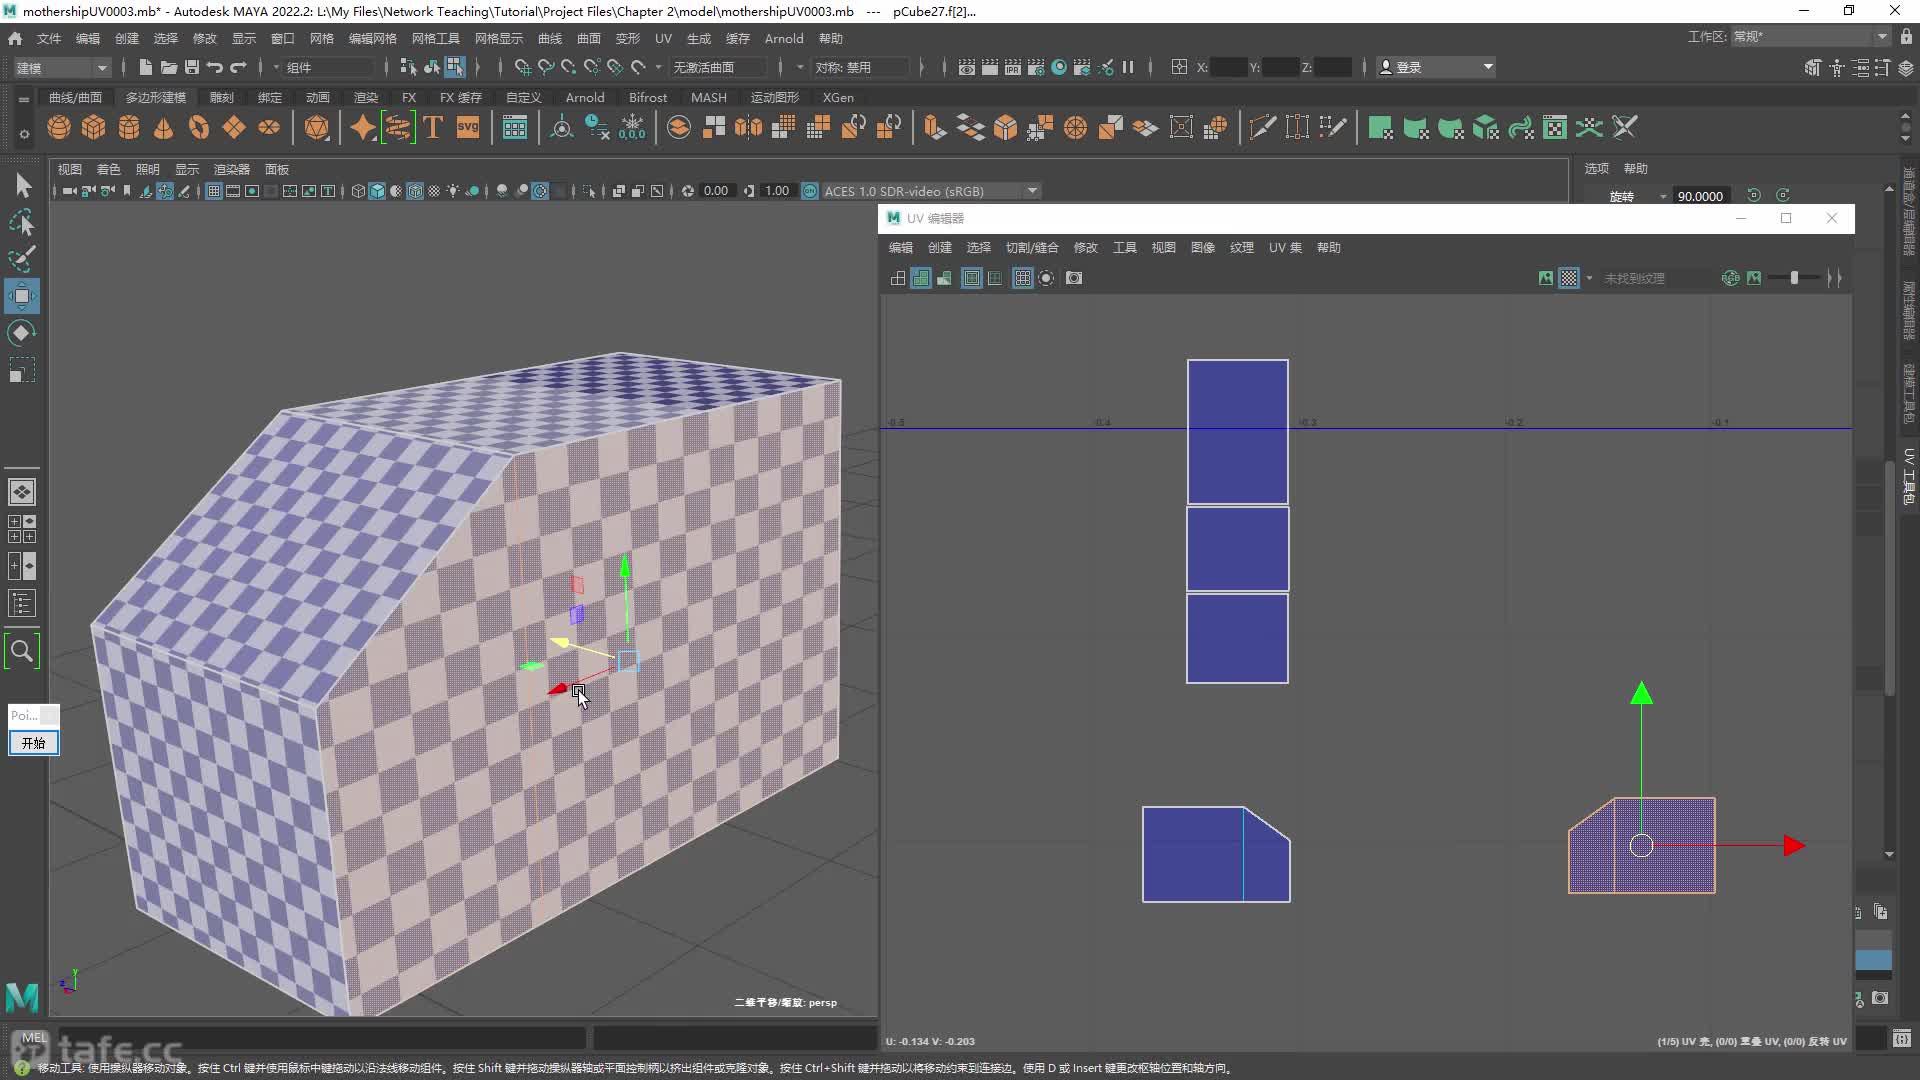This screenshot has height=1080, width=1920.
Task: Select the Lasso tool in the toolbox
Action: pos(22,222)
